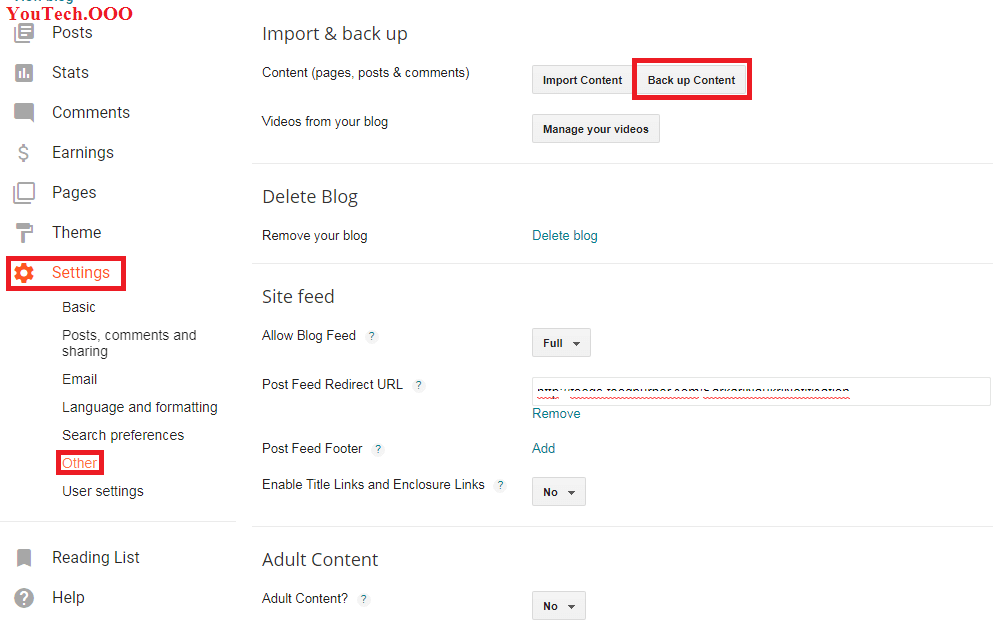Select the Settings menu label
This screenshot has height=636, width=993.
tap(81, 272)
